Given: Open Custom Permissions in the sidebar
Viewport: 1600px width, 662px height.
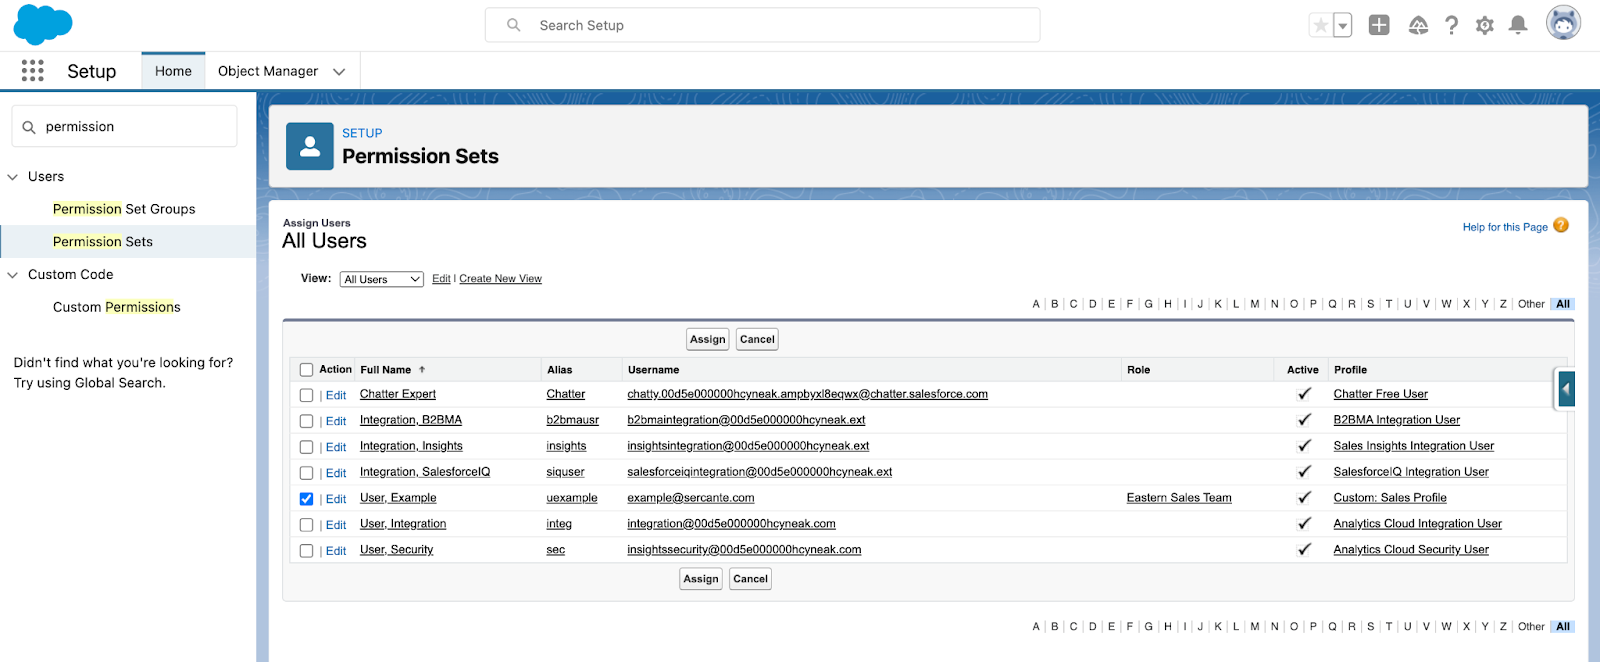Looking at the screenshot, I should (x=117, y=307).
